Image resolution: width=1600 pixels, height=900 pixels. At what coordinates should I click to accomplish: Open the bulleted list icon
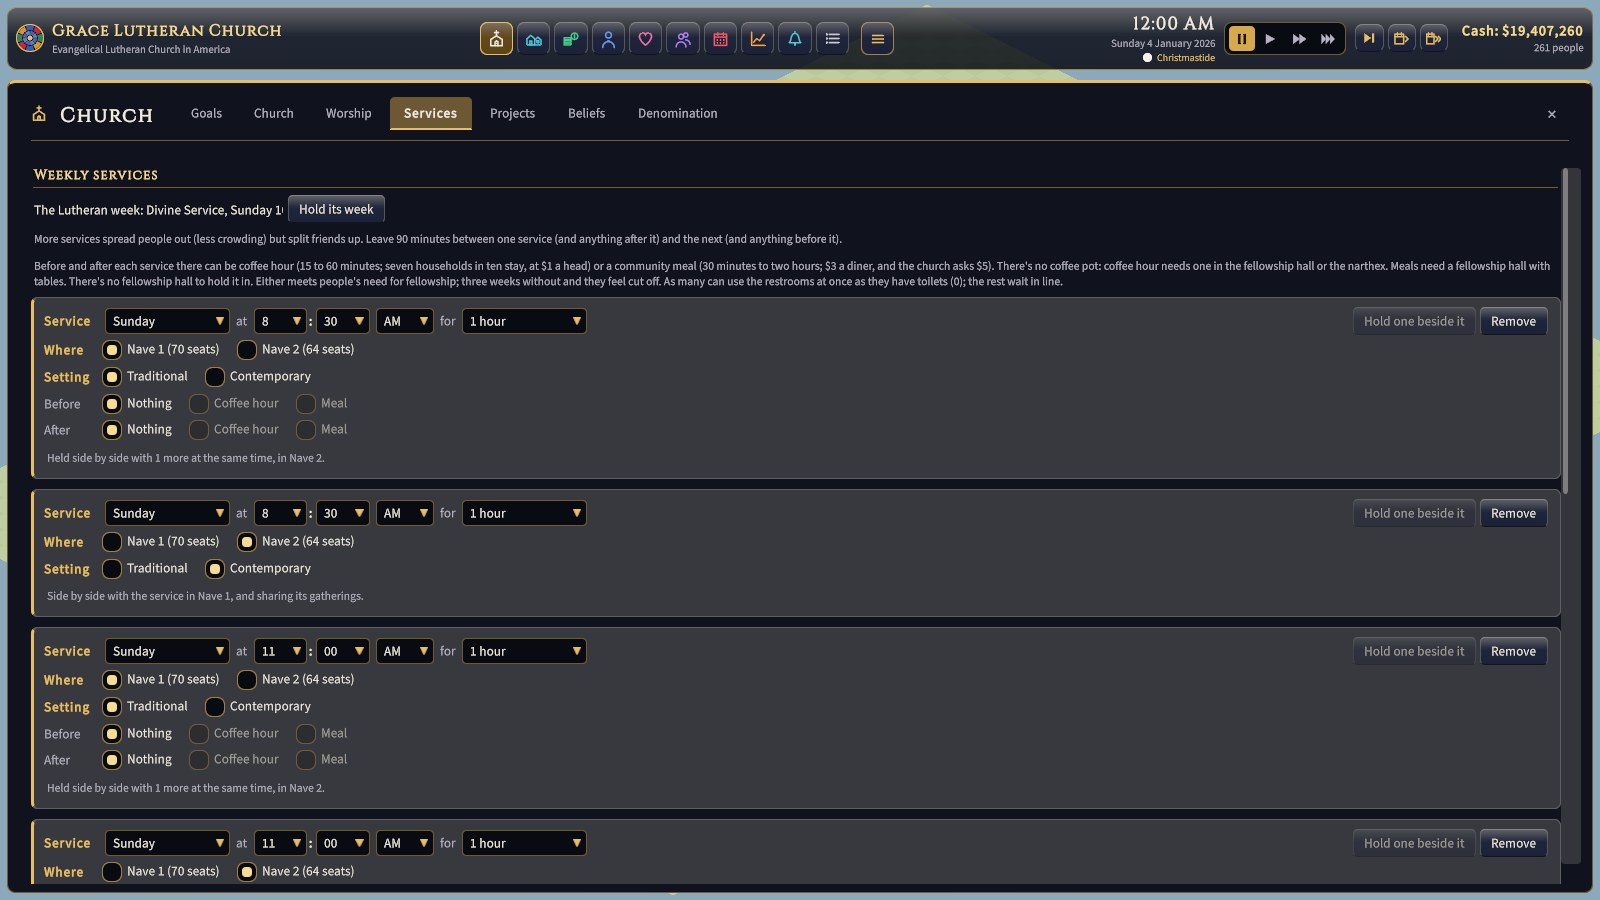coord(832,39)
